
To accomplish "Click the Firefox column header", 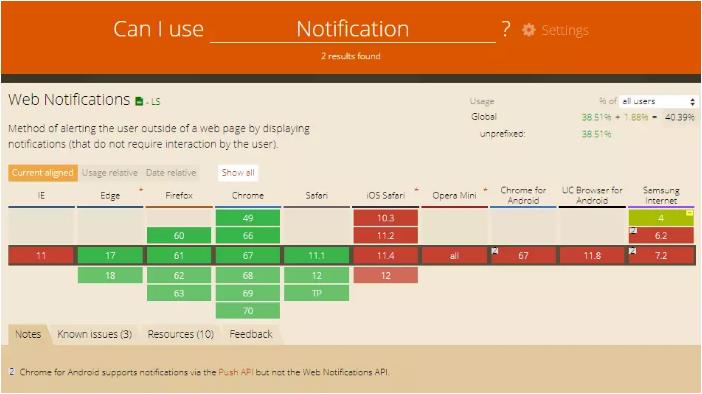I will point(179,196).
